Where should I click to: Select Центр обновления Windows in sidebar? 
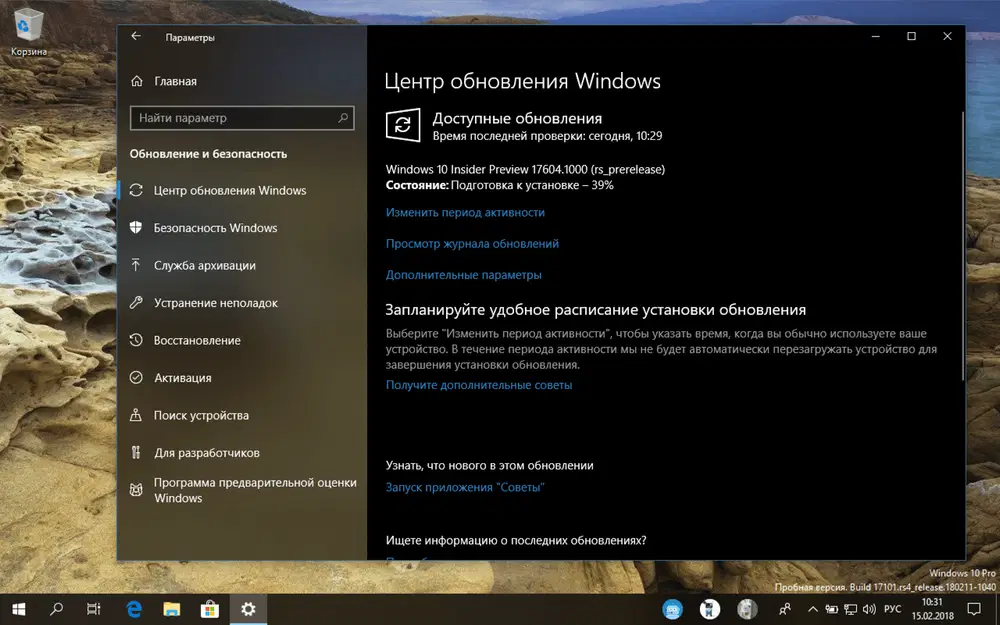click(x=242, y=190)
